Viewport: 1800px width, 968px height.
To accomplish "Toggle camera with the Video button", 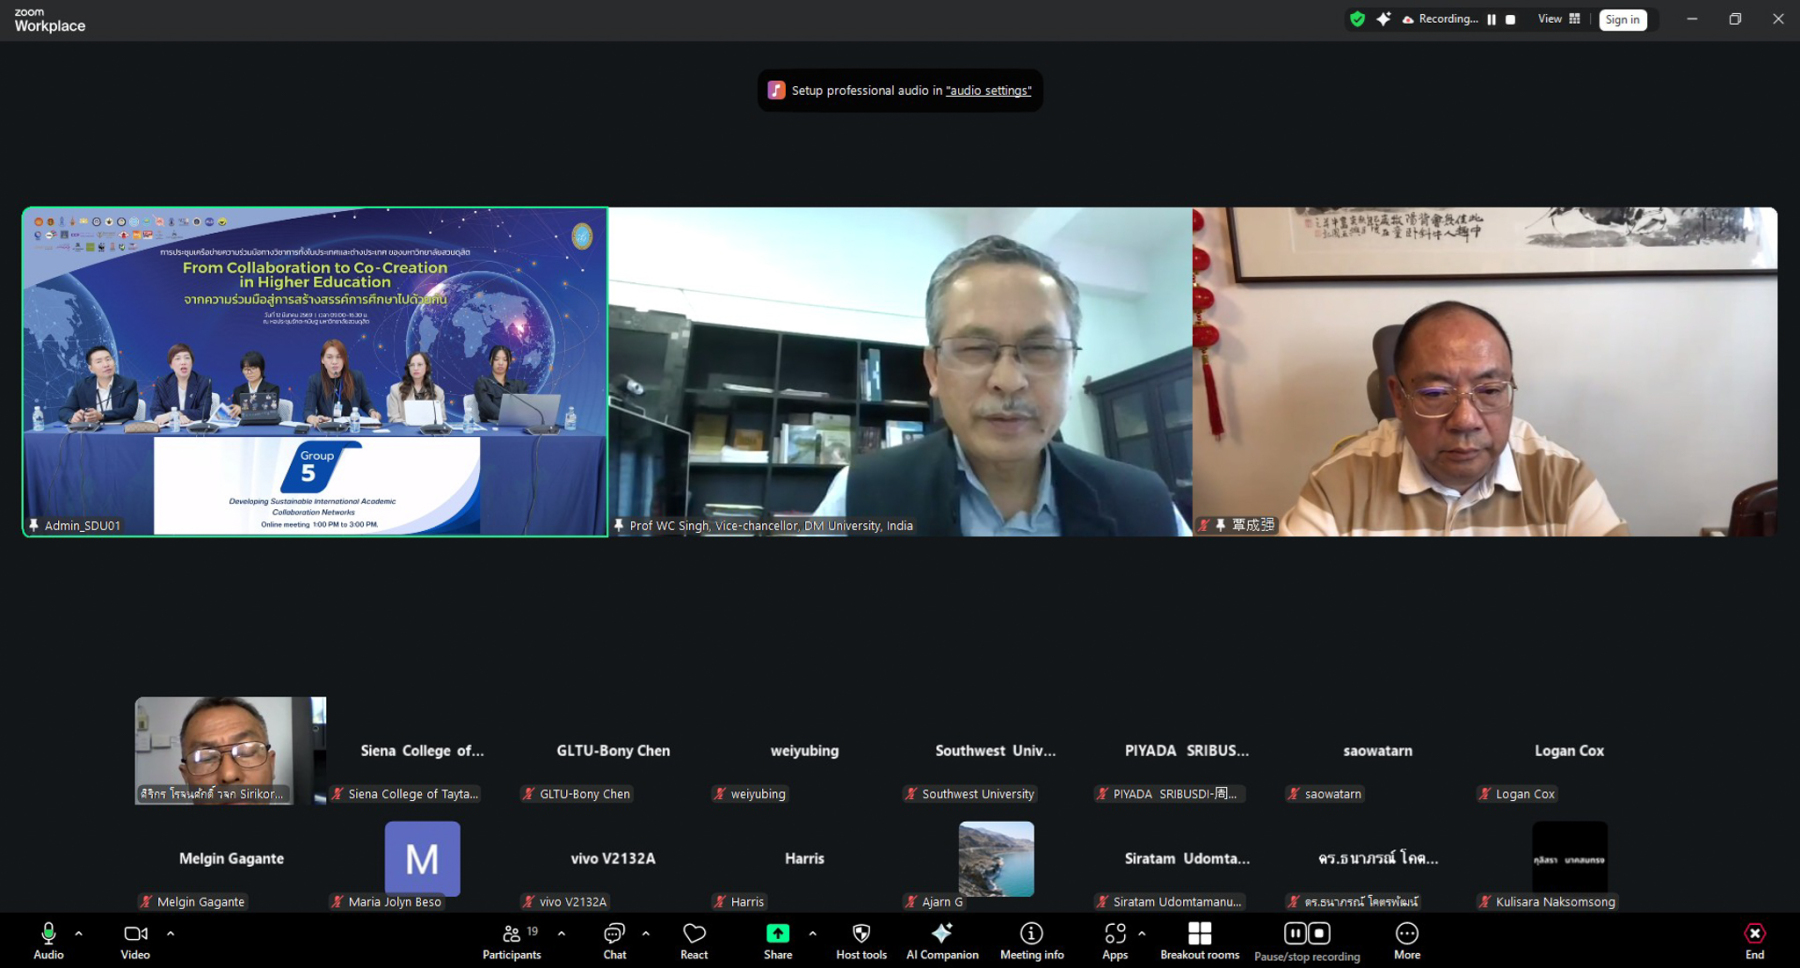I will tap(135, 940).
